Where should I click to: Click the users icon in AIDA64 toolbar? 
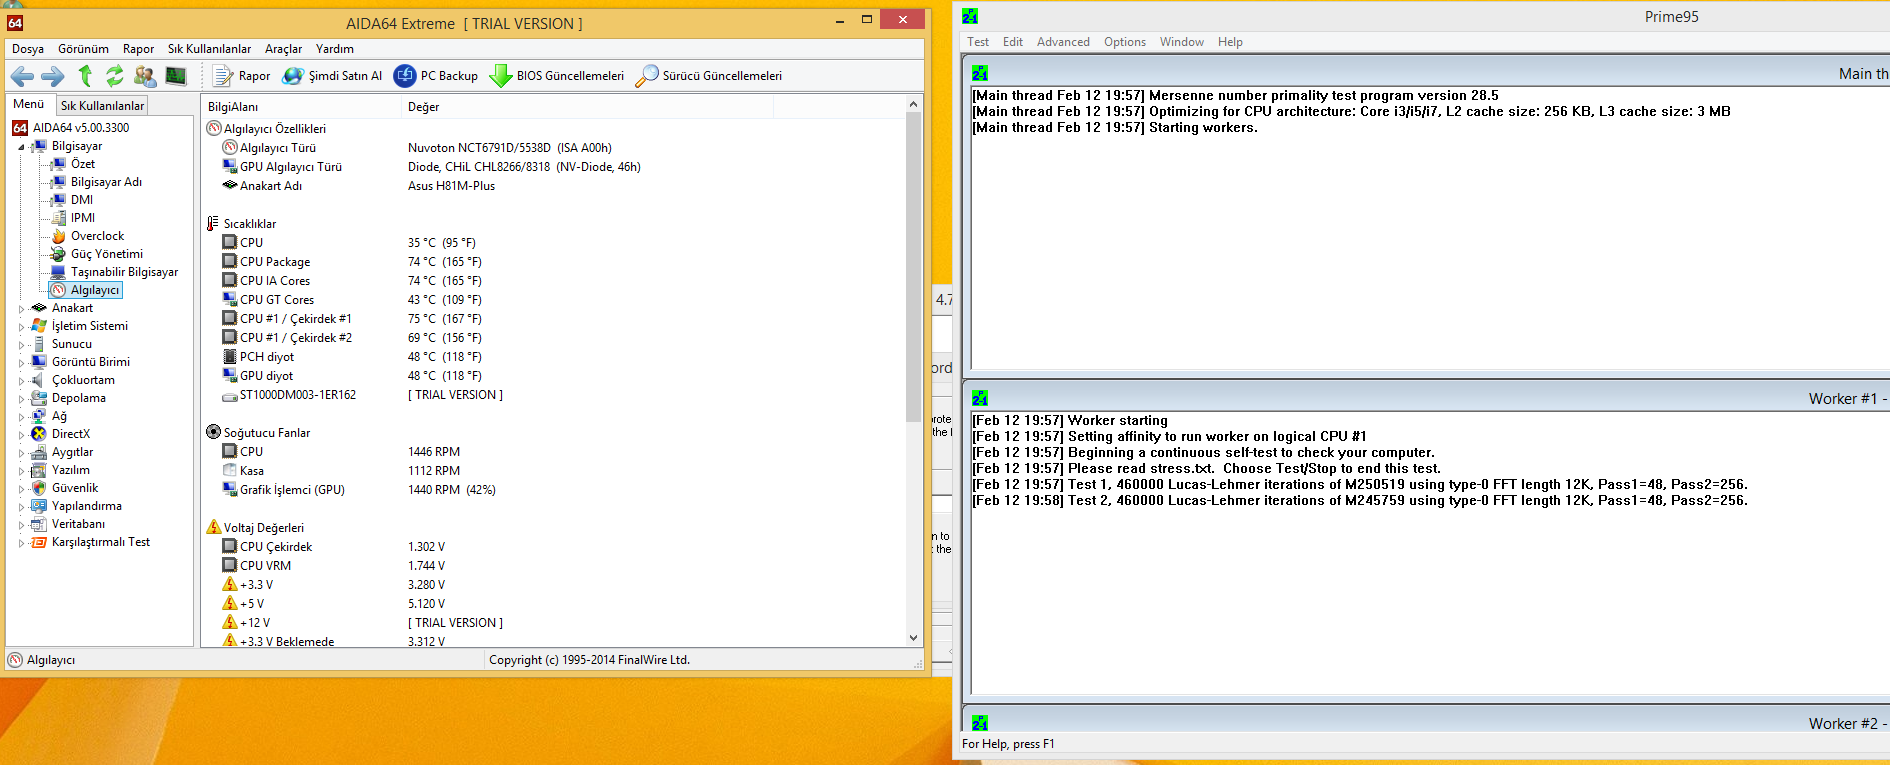[145, 76]
